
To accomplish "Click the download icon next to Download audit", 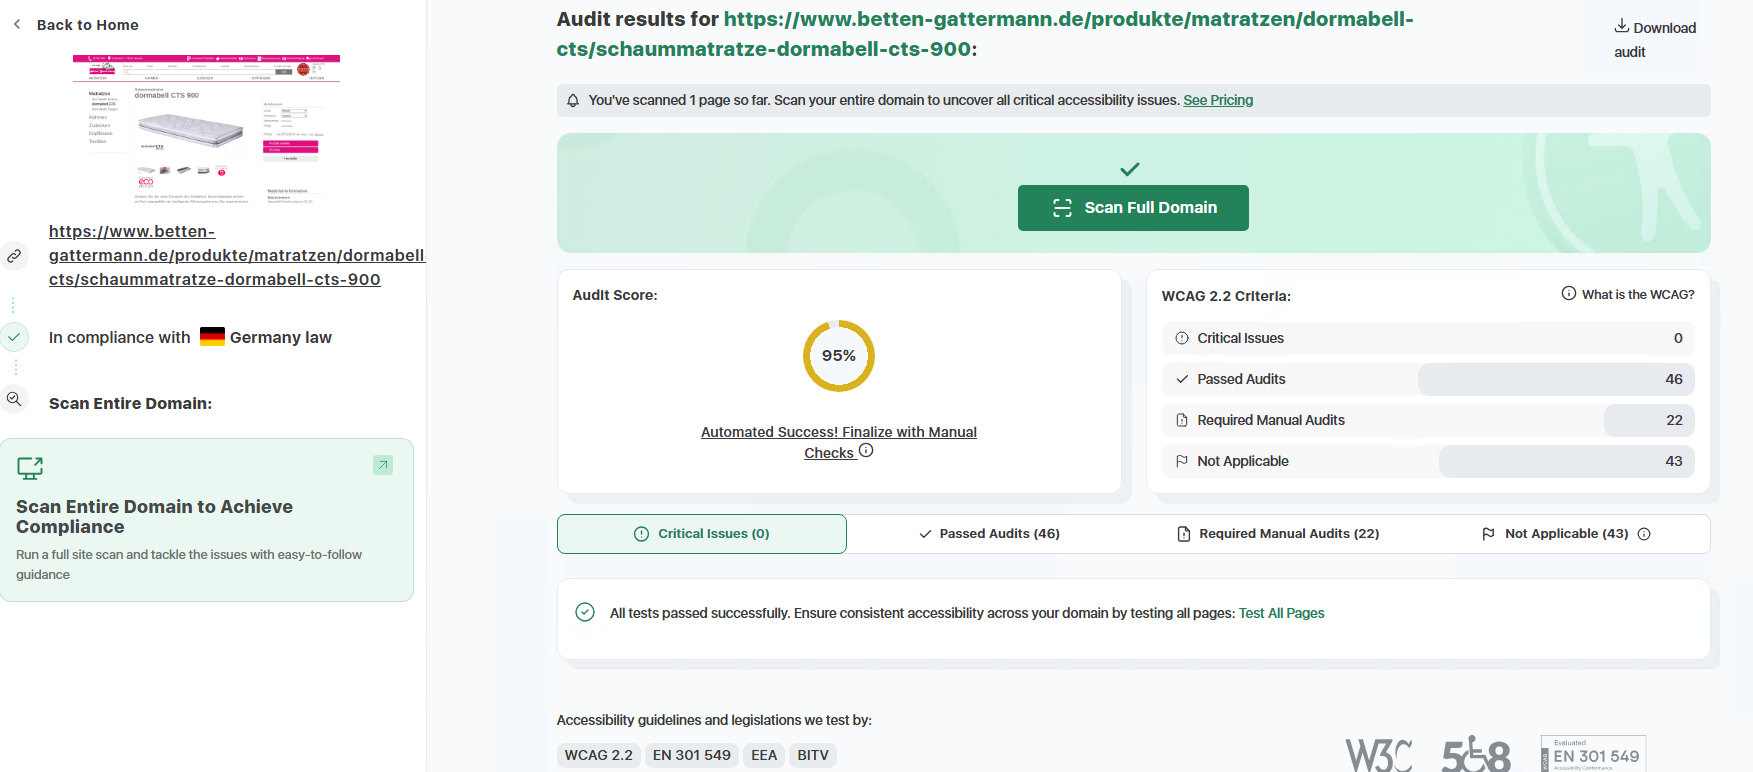I will pos(1622,26).
